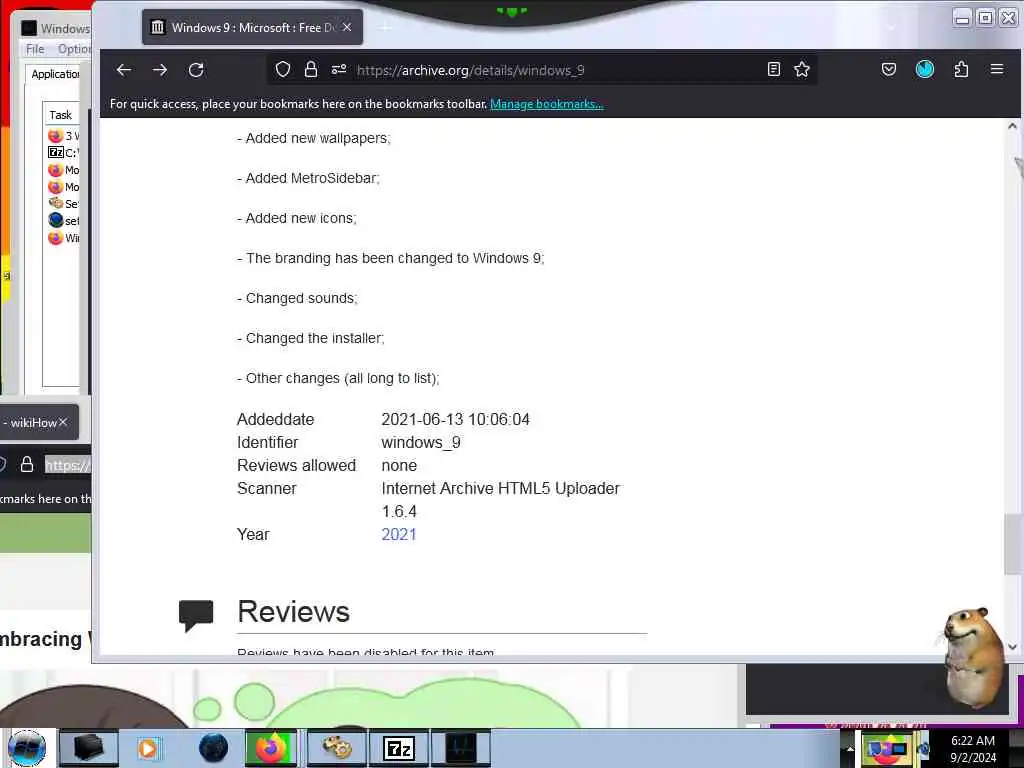Open the Extensions puzzle piece icon
The height and width of the screenshot is (768, 1024).
point(961,69)
